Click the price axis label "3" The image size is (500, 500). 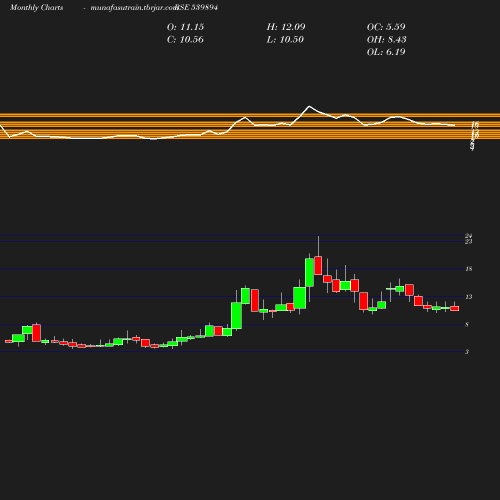[467, 352]
